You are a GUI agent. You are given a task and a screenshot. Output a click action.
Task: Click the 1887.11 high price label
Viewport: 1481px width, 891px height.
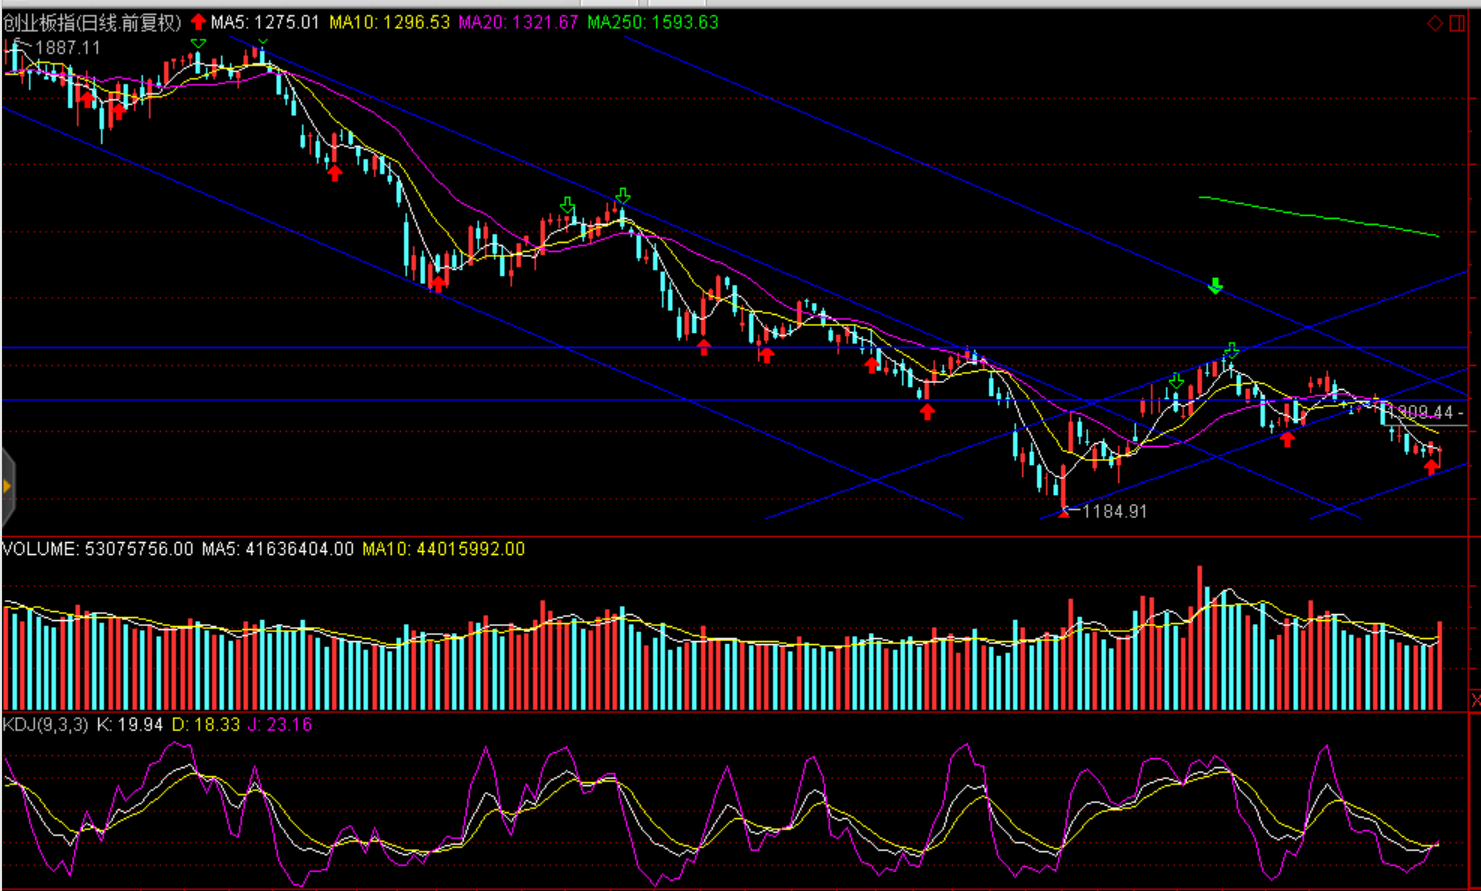tap(67, 48)
